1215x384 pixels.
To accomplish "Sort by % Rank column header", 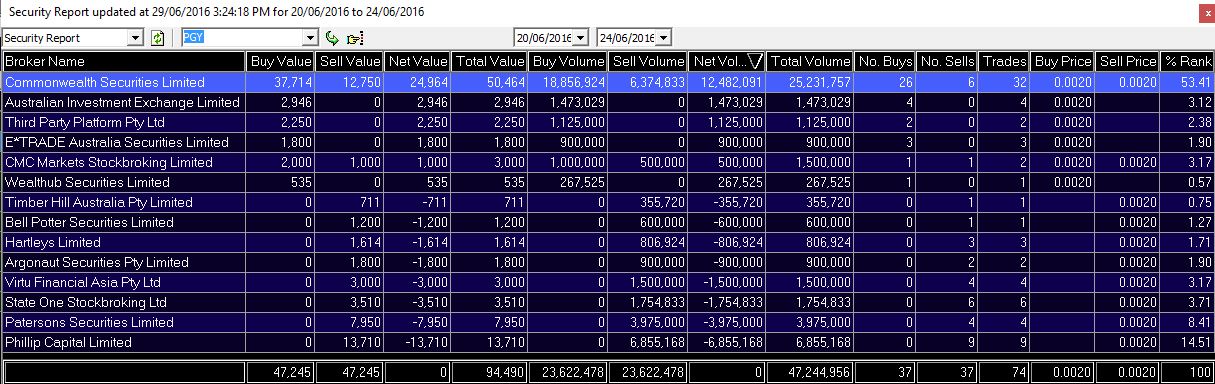I will tap(1187, 61).
